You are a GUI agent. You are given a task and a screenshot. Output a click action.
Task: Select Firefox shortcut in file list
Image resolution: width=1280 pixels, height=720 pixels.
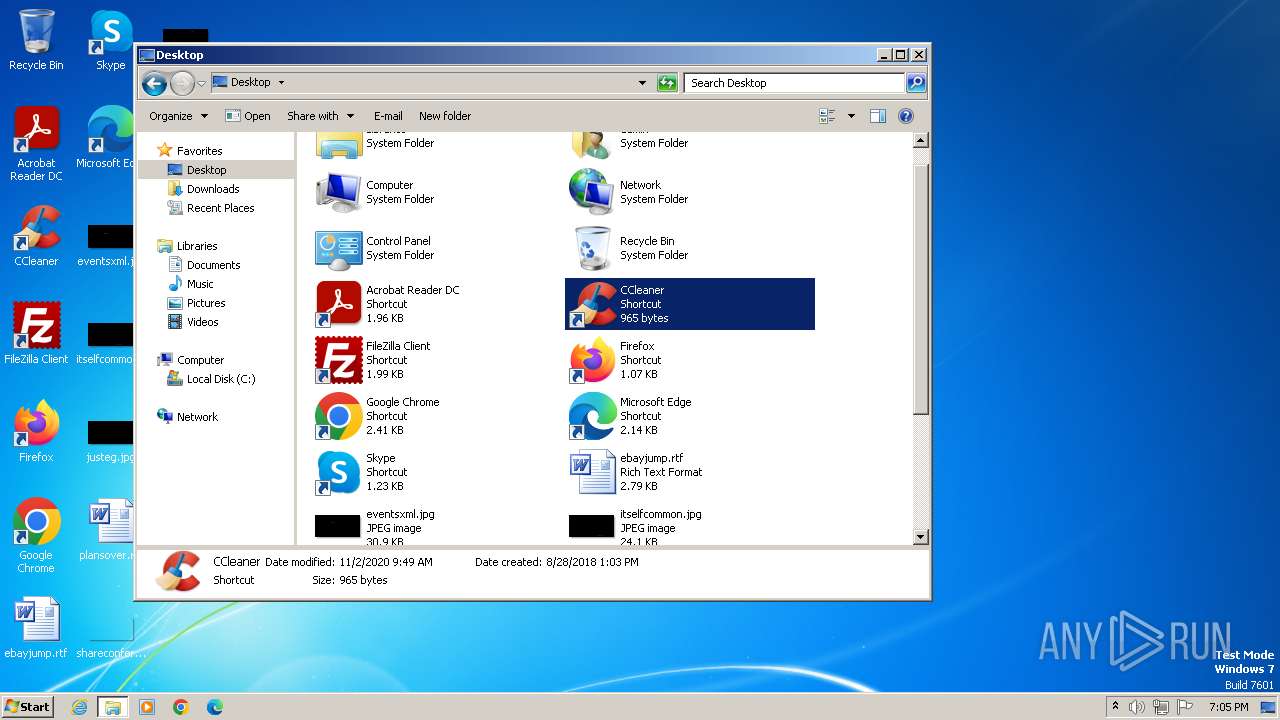tap(592, 360)
